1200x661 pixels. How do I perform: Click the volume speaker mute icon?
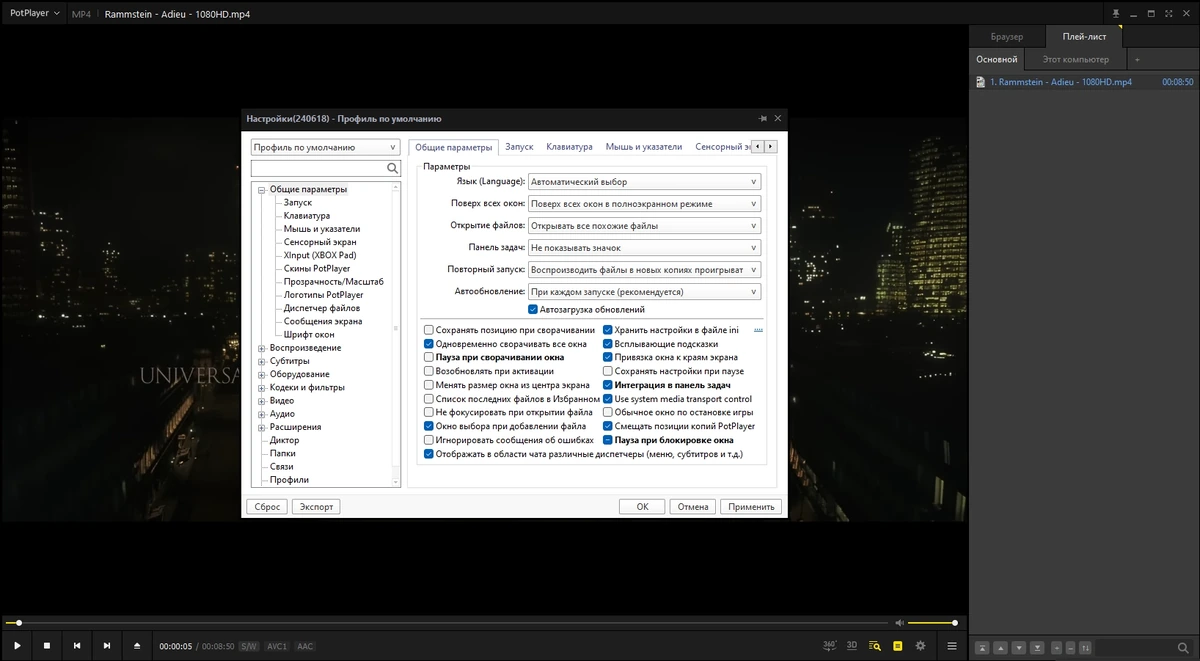[x=899, y=623]
